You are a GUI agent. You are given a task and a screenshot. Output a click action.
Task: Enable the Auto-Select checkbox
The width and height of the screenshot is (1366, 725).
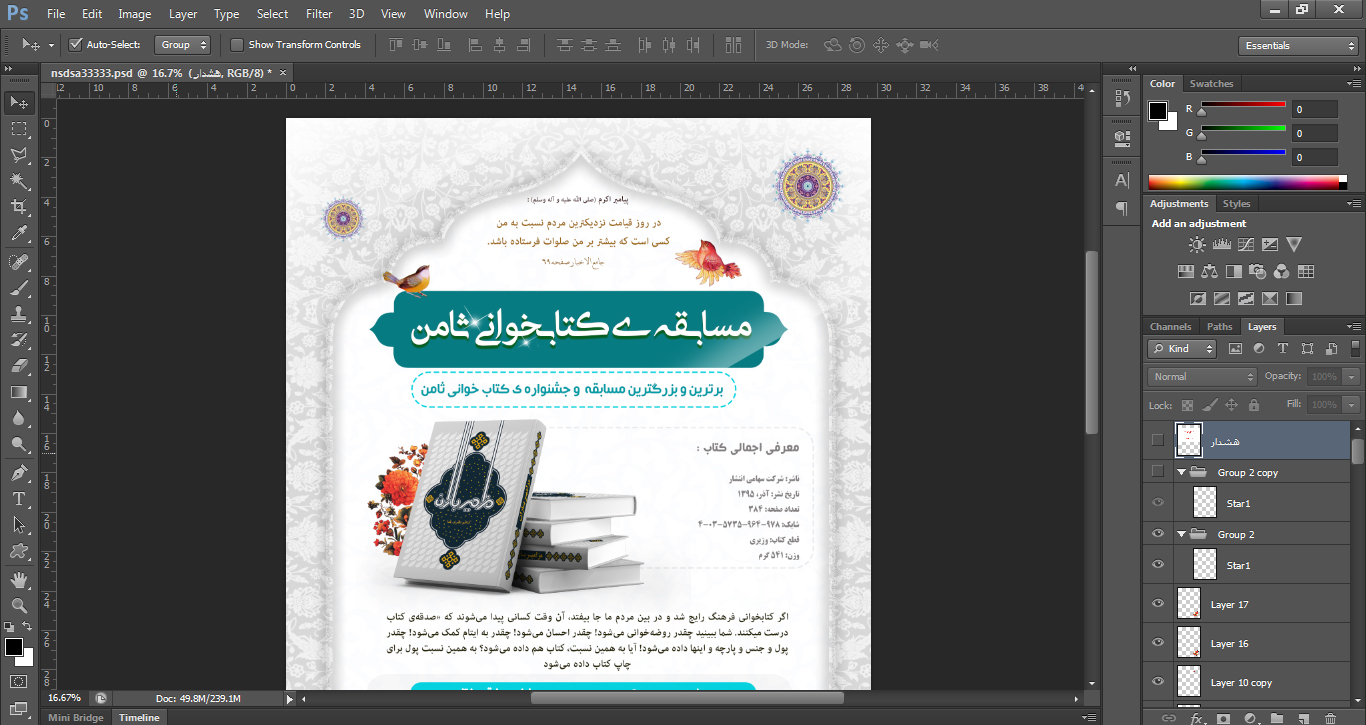pos(75,45)
